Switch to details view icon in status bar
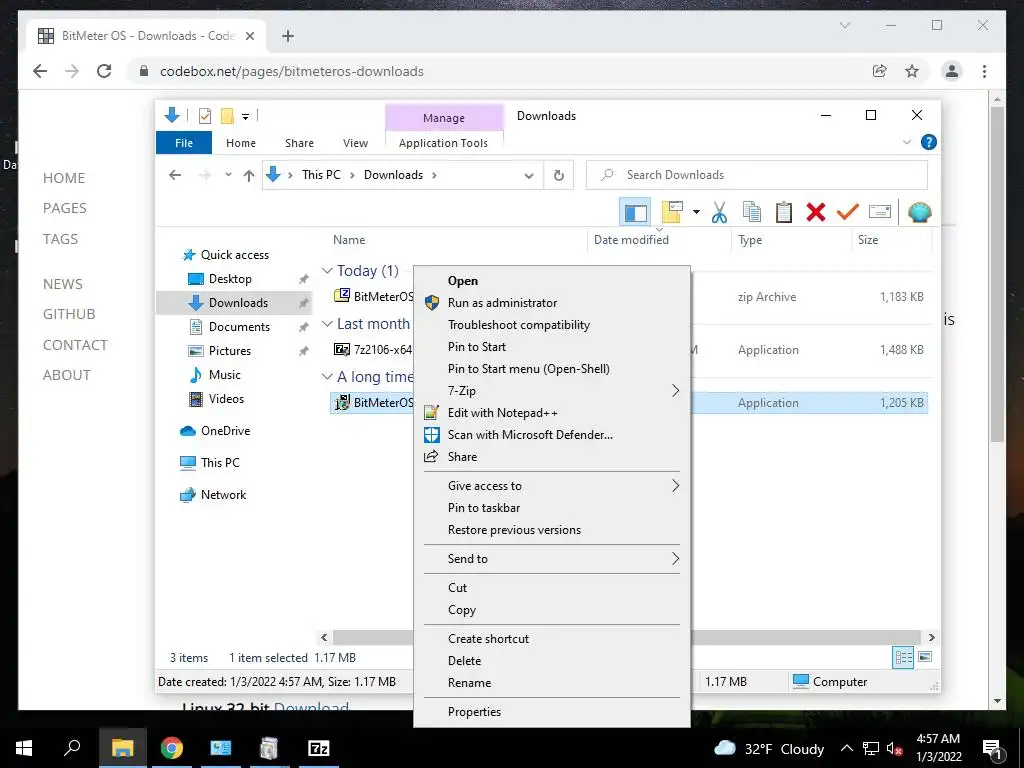Image resolution: width=1024 pixels, height=768 pixels. tap(903, 658)
